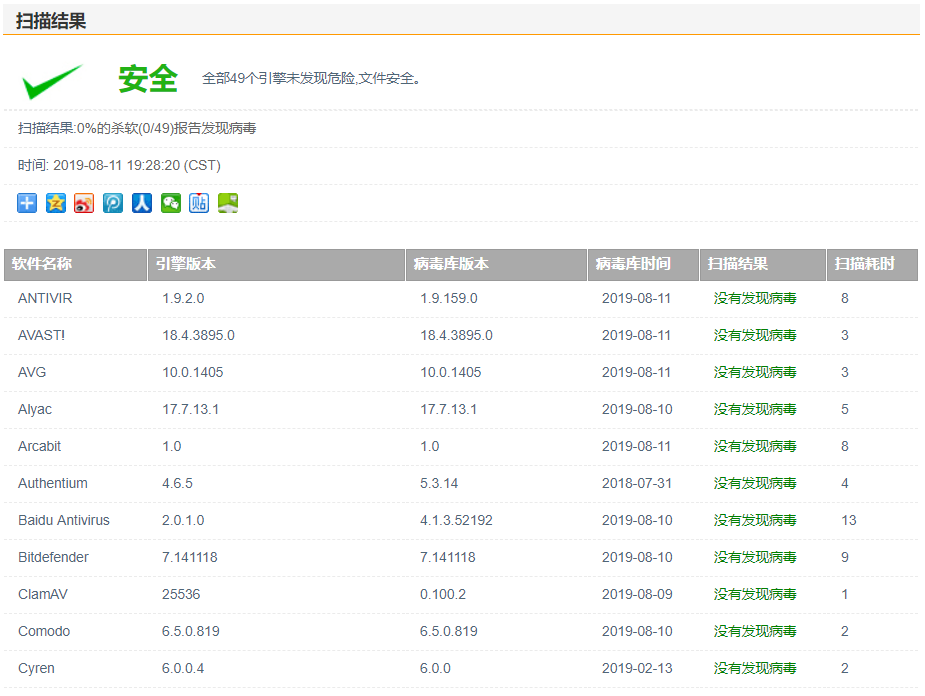Click the scan time 2019-08-11 19:28:20

(x=119, y=166)
